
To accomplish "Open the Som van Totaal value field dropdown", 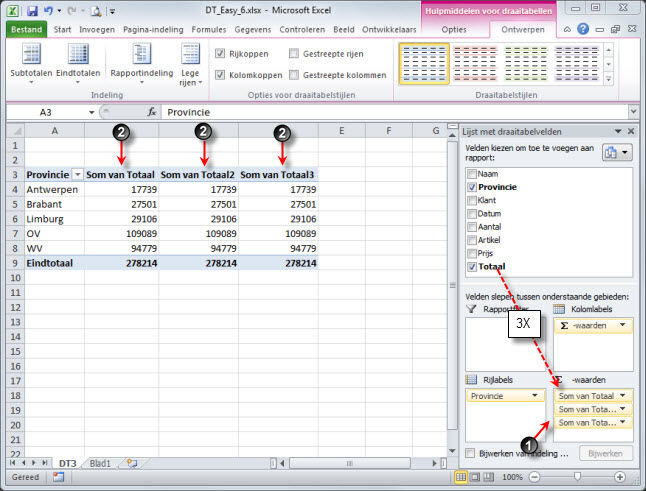I will pos(623,395).
